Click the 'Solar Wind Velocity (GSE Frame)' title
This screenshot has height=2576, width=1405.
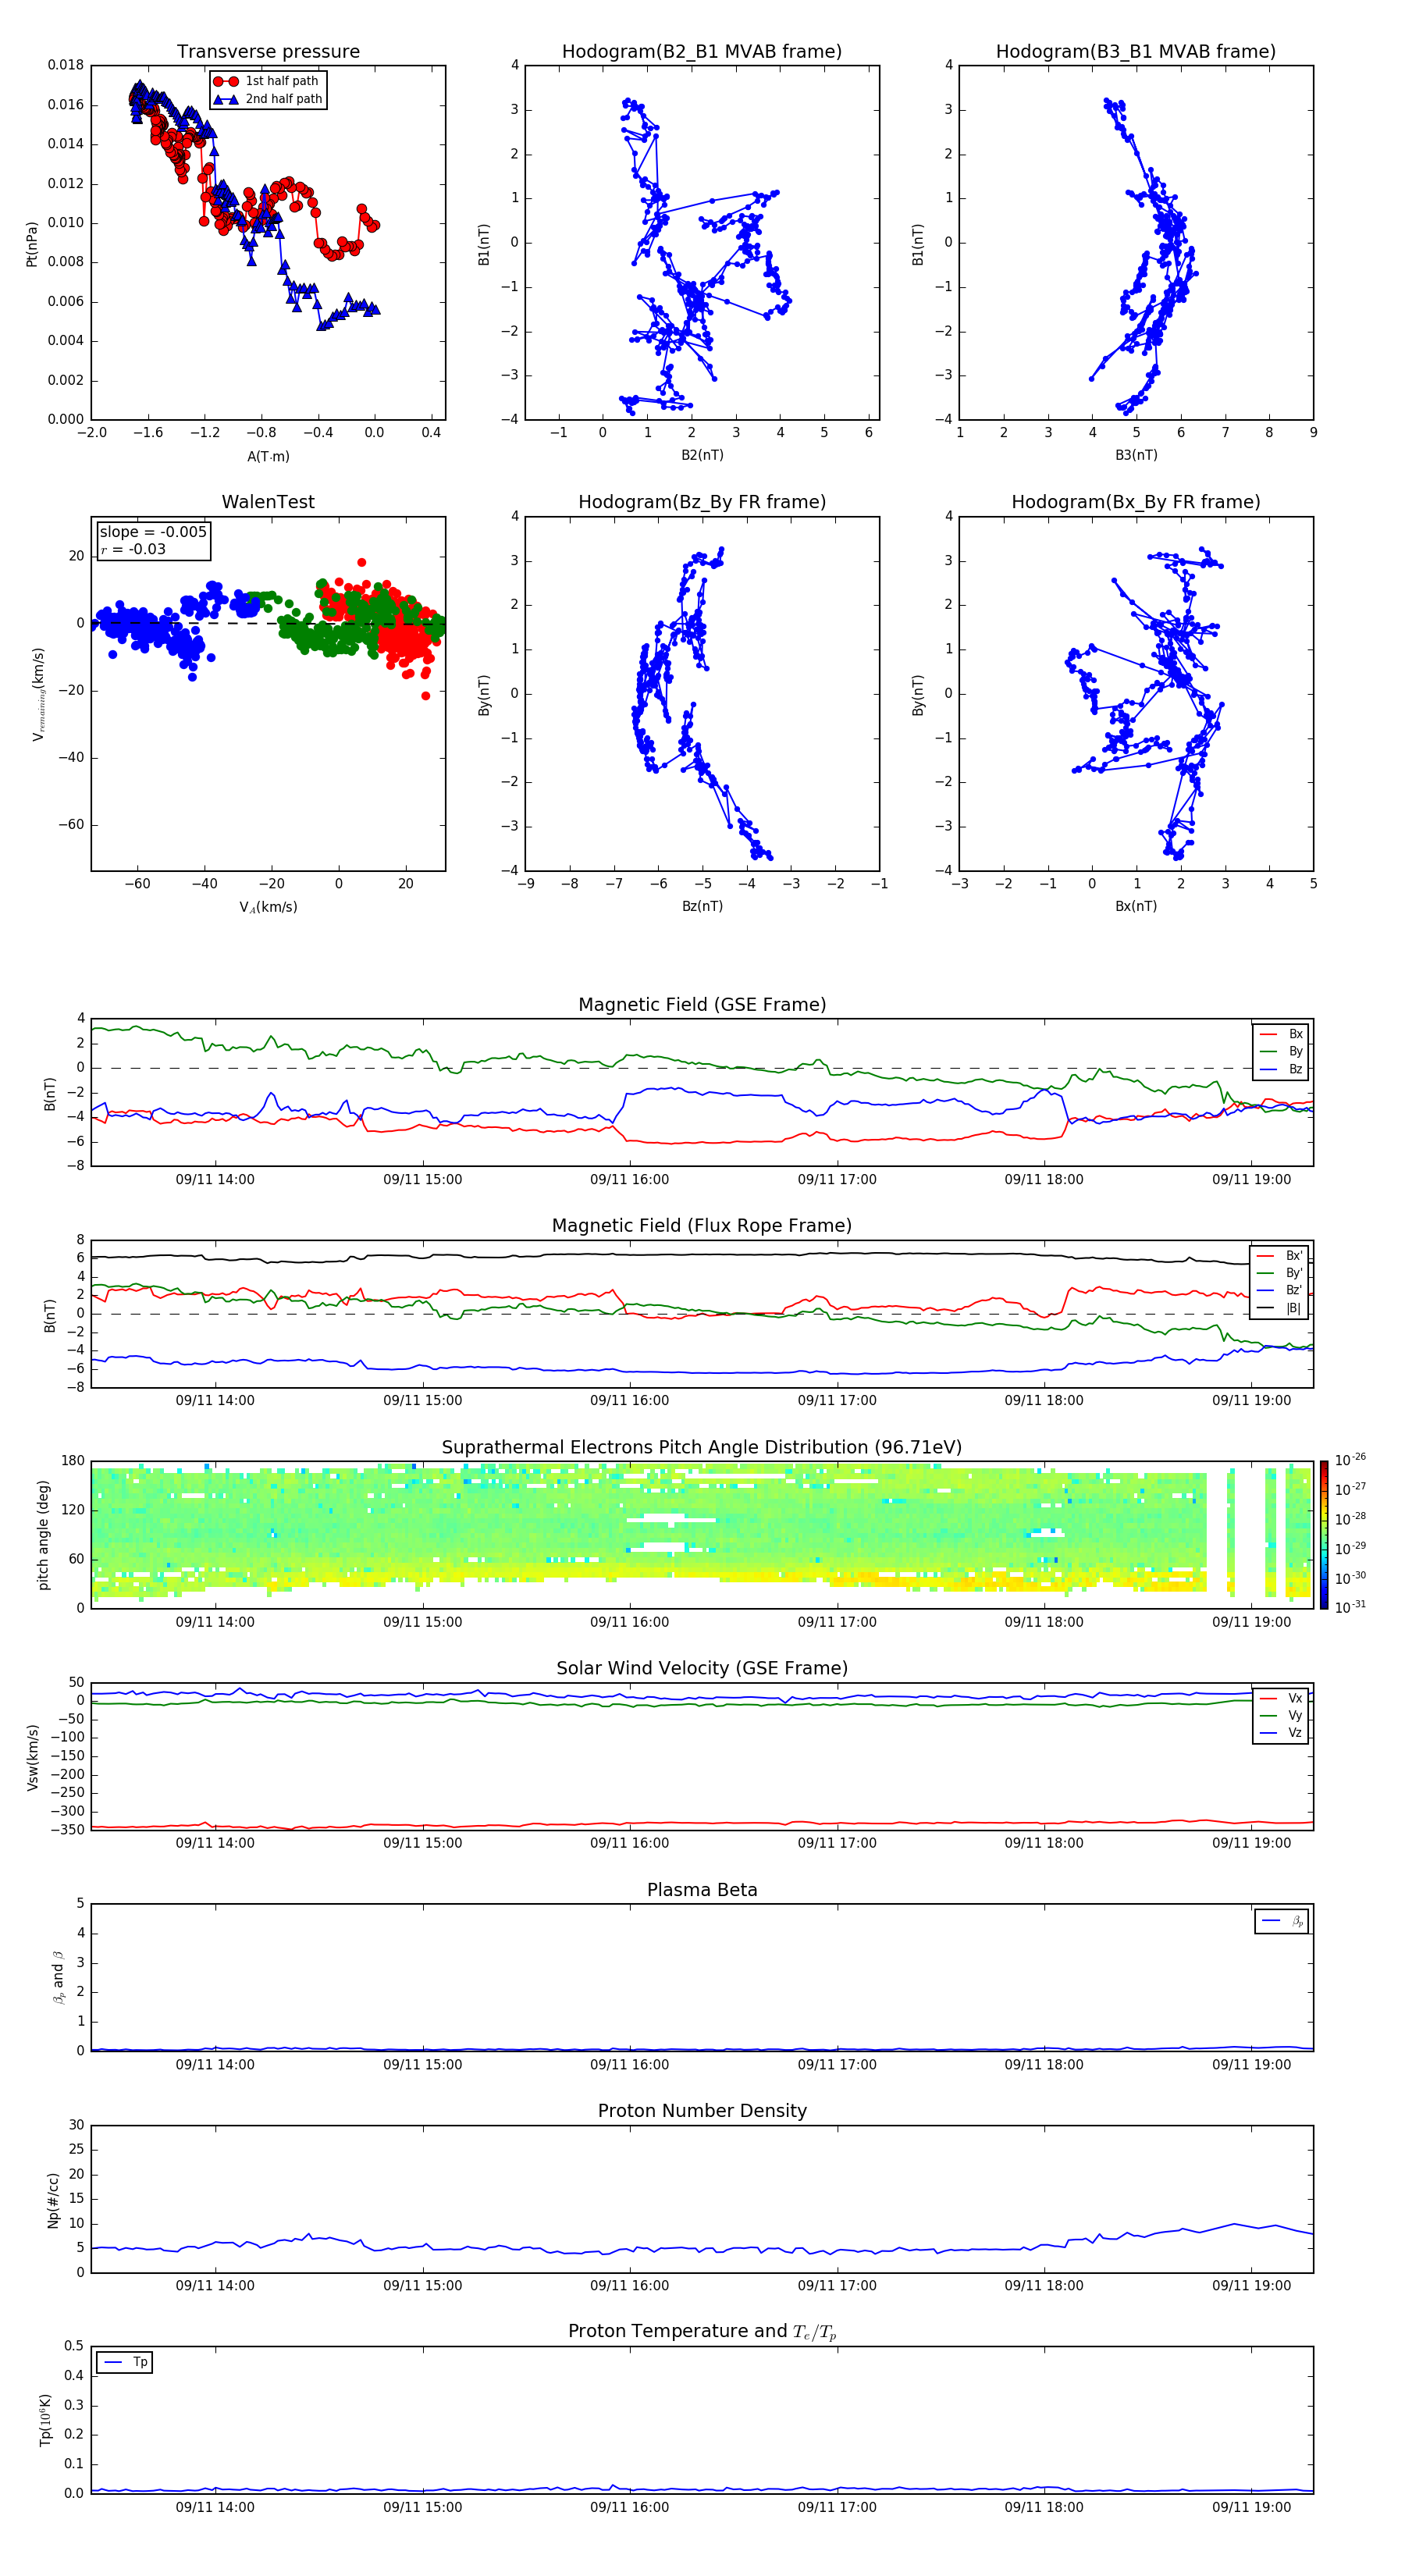(x=702, y=1669)
